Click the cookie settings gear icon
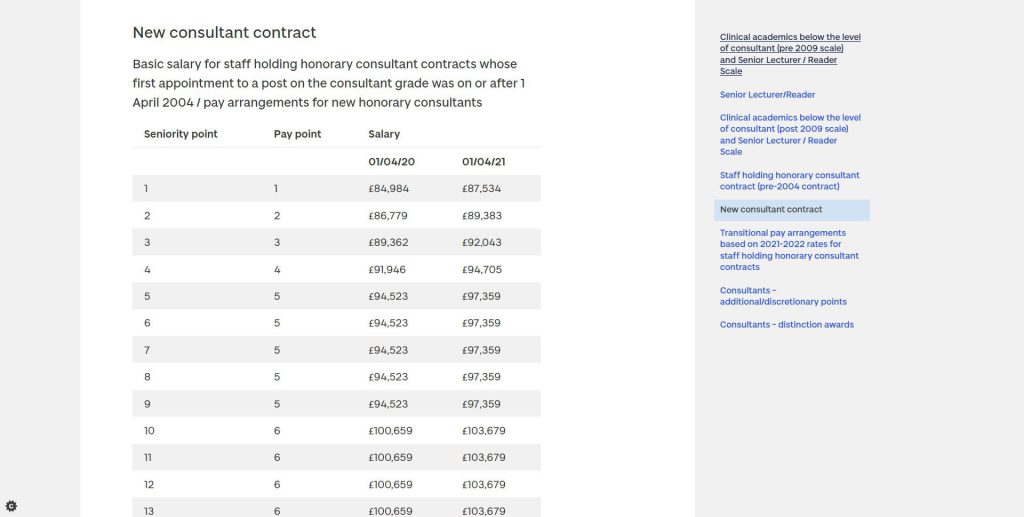 11,507
